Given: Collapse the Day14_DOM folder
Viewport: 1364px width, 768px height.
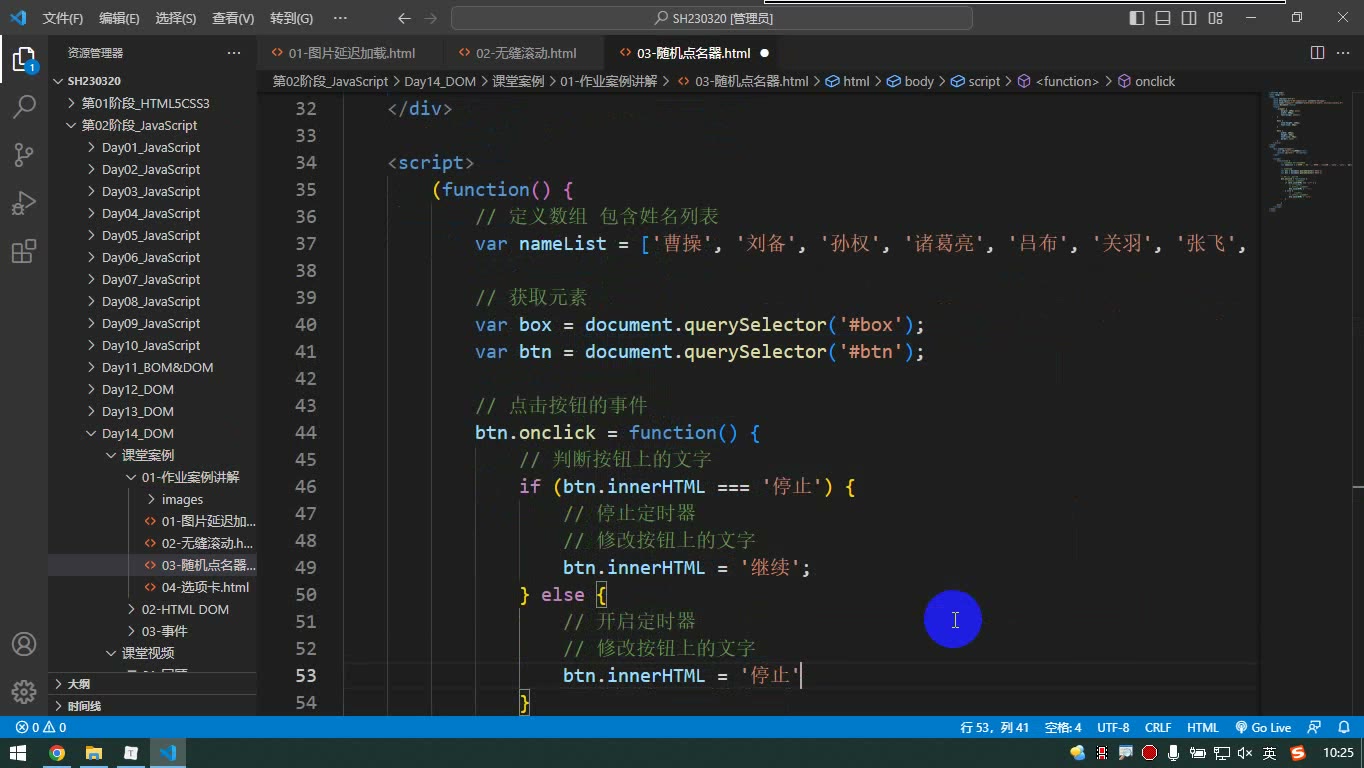Looking at the screenshot, I should pyautogui.click(x=152, y=433).
